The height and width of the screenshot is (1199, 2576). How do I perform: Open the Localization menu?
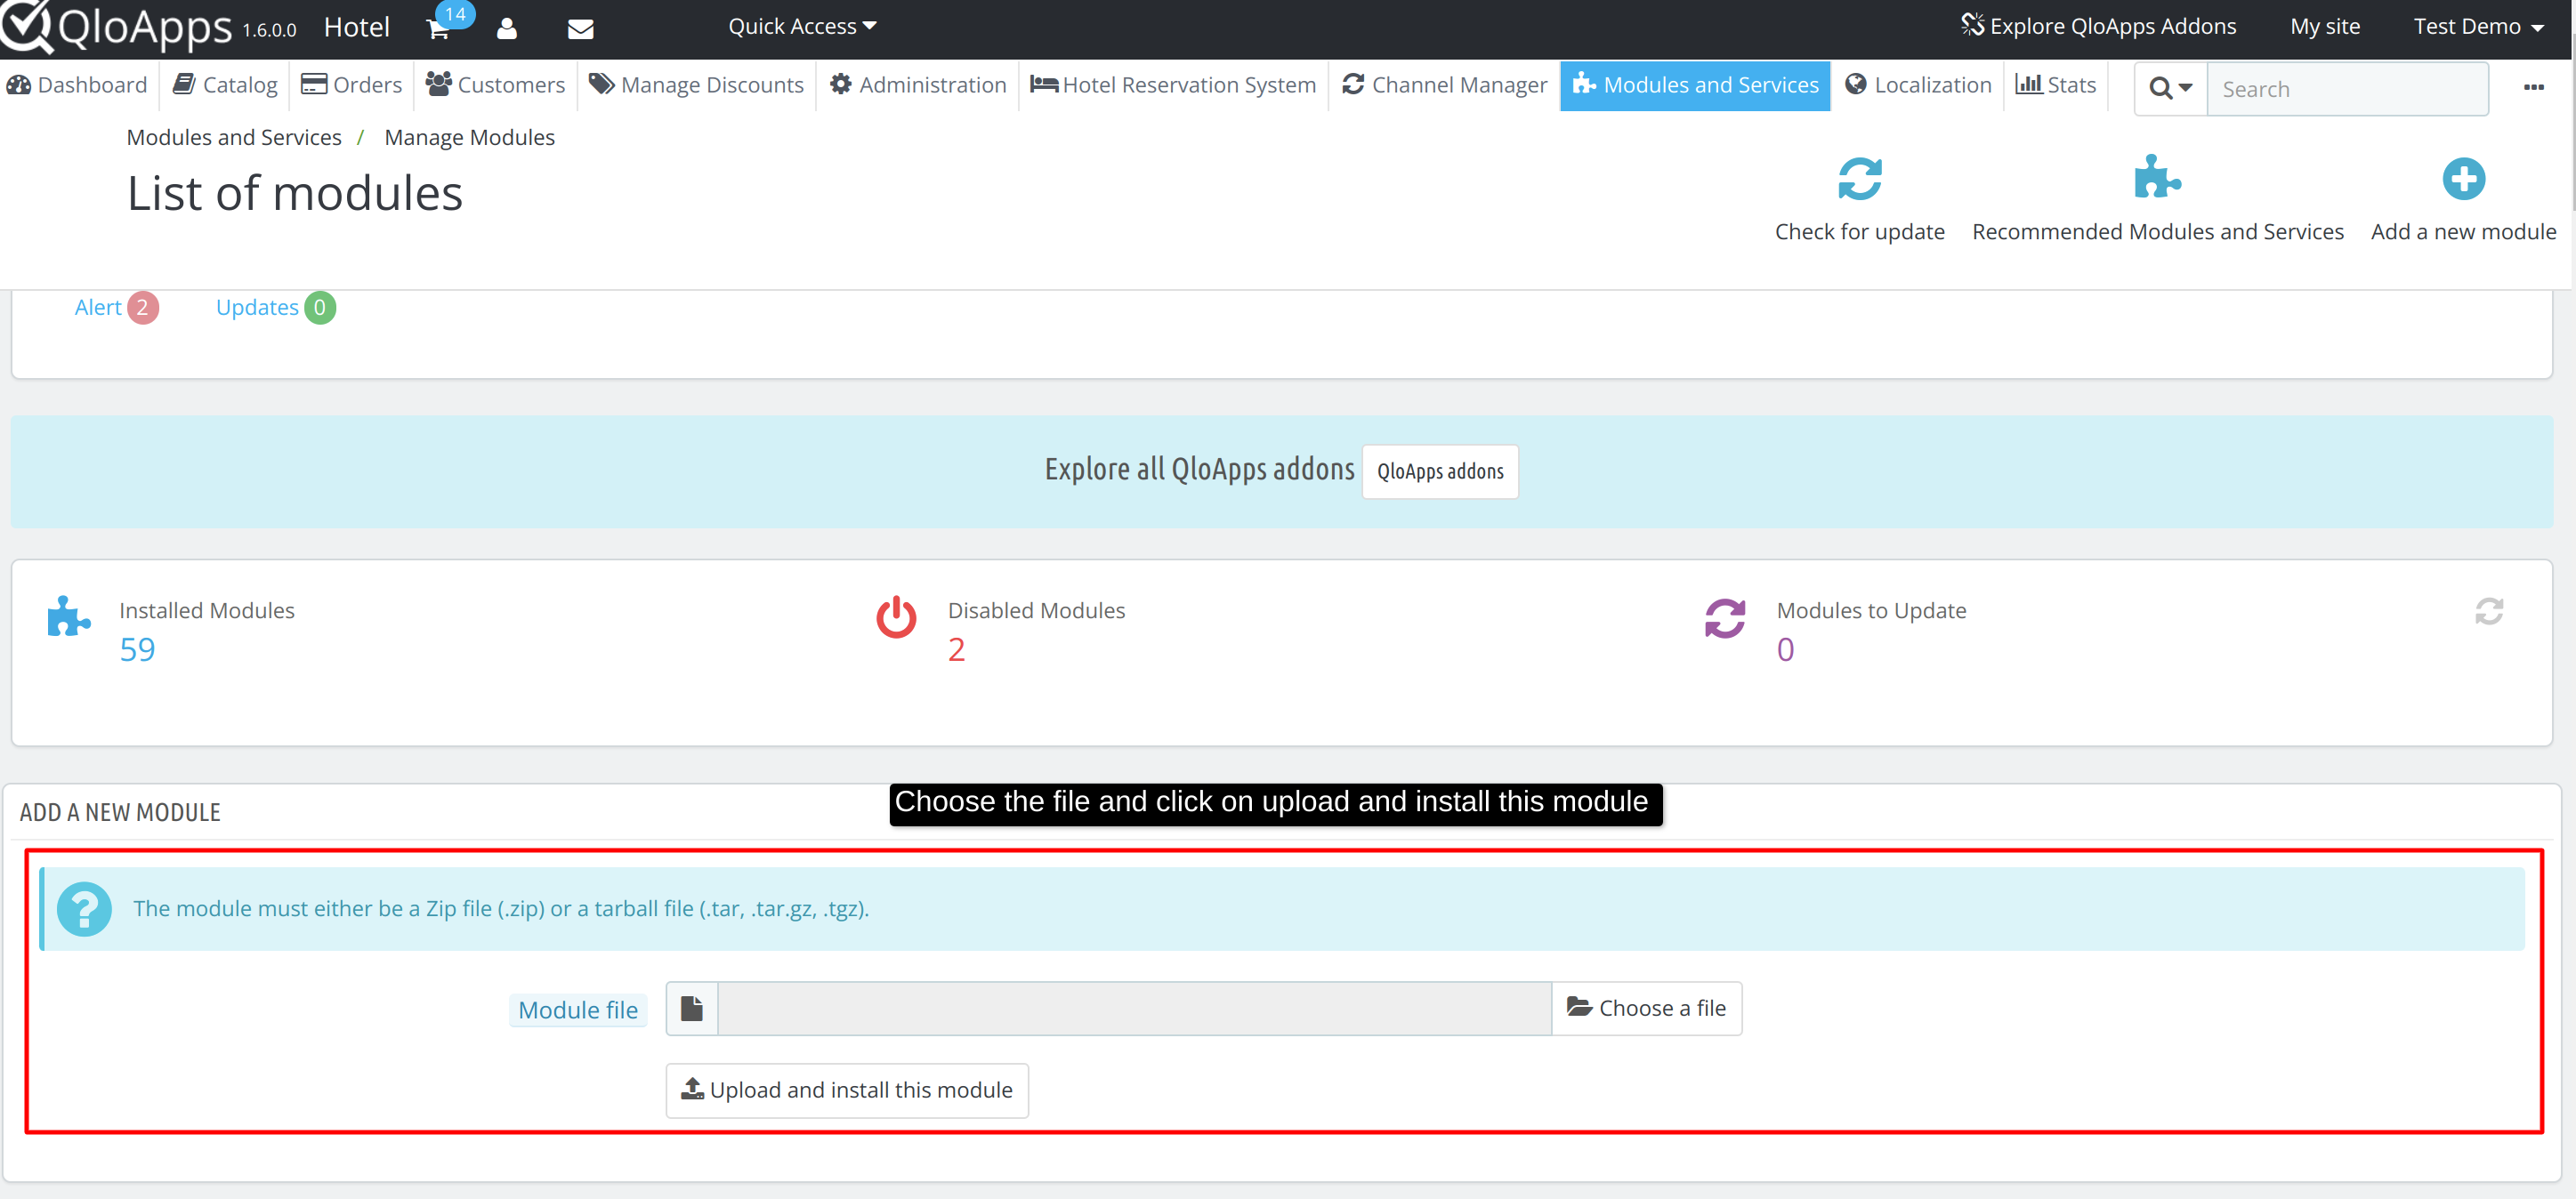pyautogui.click(x=1918, y=85)
